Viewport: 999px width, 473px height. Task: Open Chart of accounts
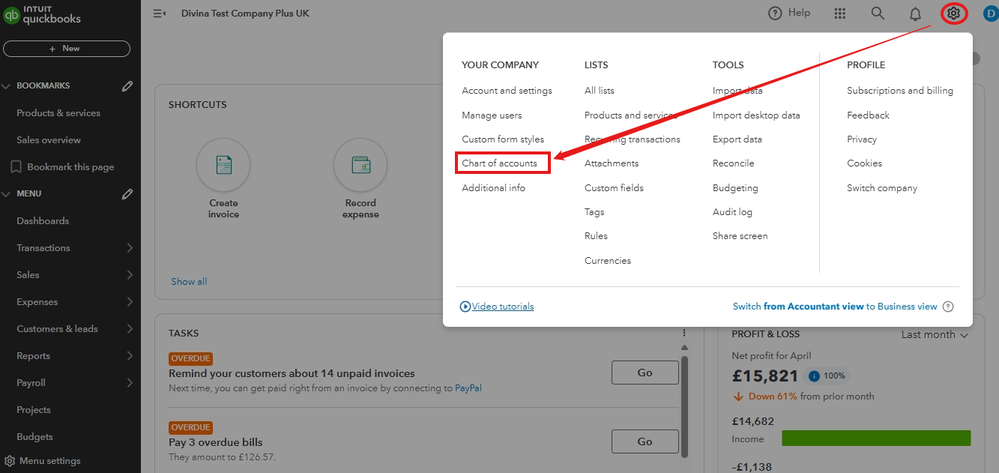point(500,164)
